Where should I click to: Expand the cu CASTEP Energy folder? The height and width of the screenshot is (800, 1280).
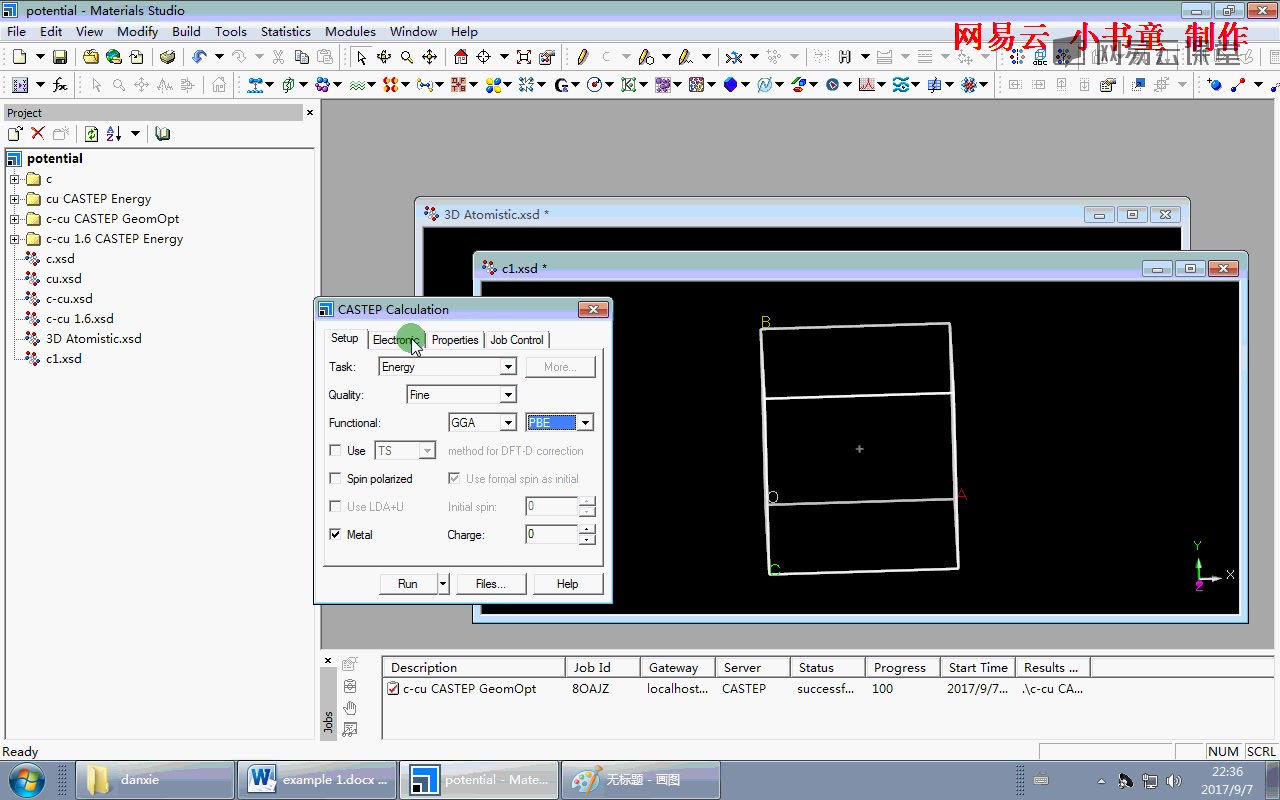pyautogui.click(x=15, y=199)
